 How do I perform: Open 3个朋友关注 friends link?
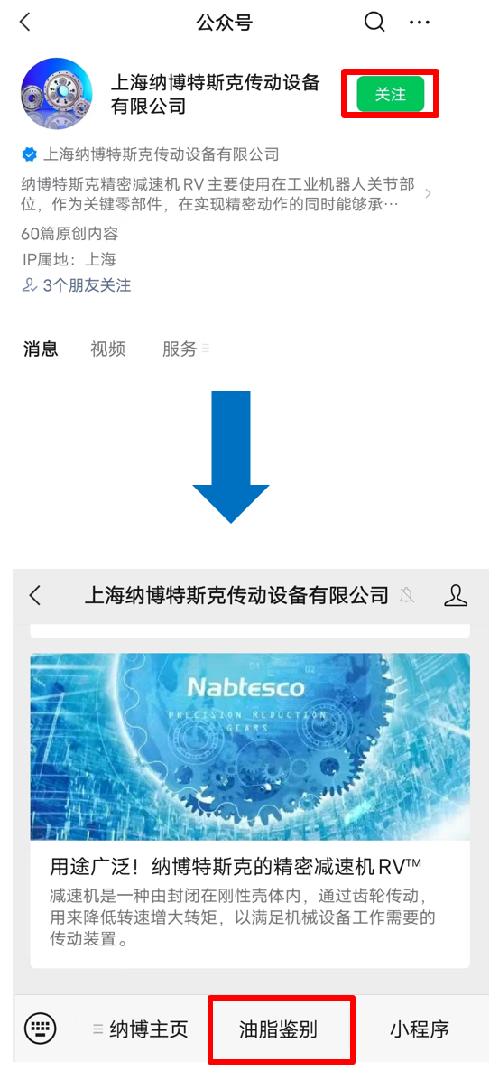(x=77, y=285)
